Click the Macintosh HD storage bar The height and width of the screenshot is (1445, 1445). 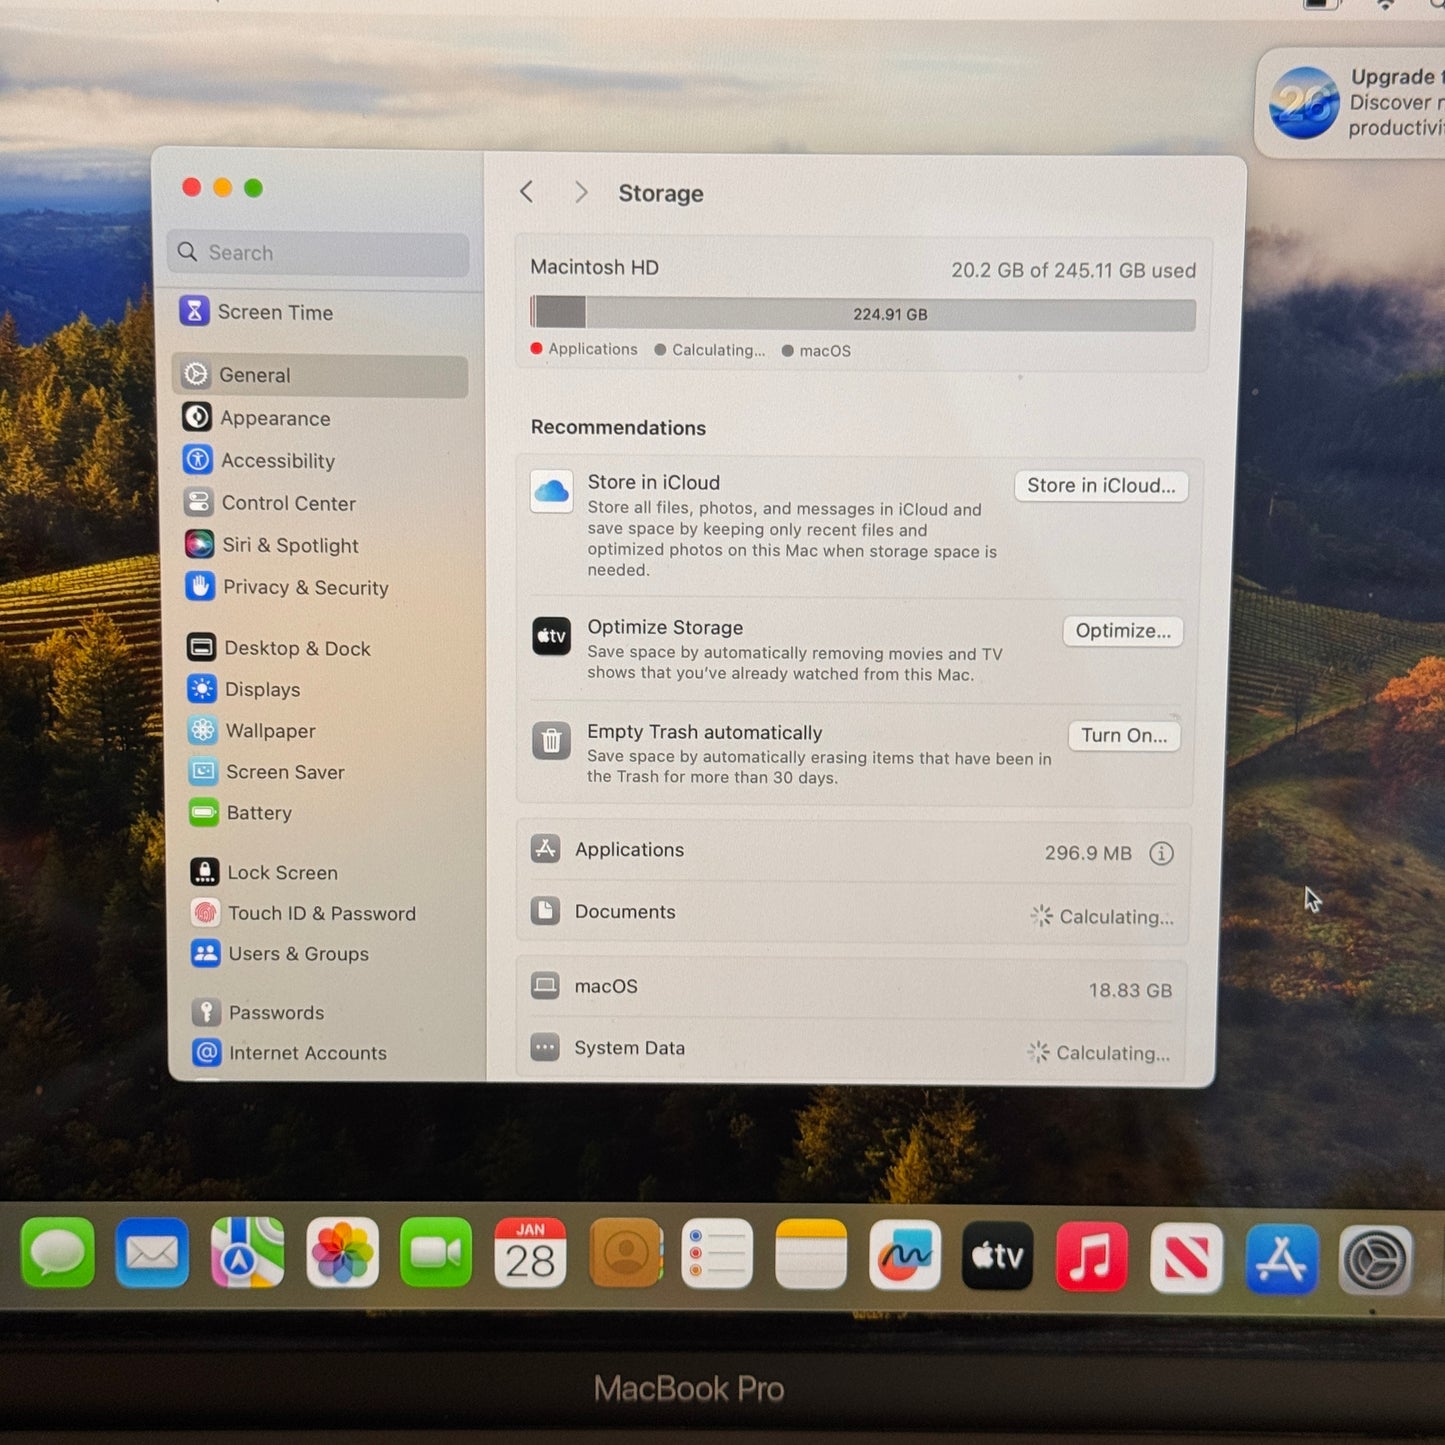point(863,314)
